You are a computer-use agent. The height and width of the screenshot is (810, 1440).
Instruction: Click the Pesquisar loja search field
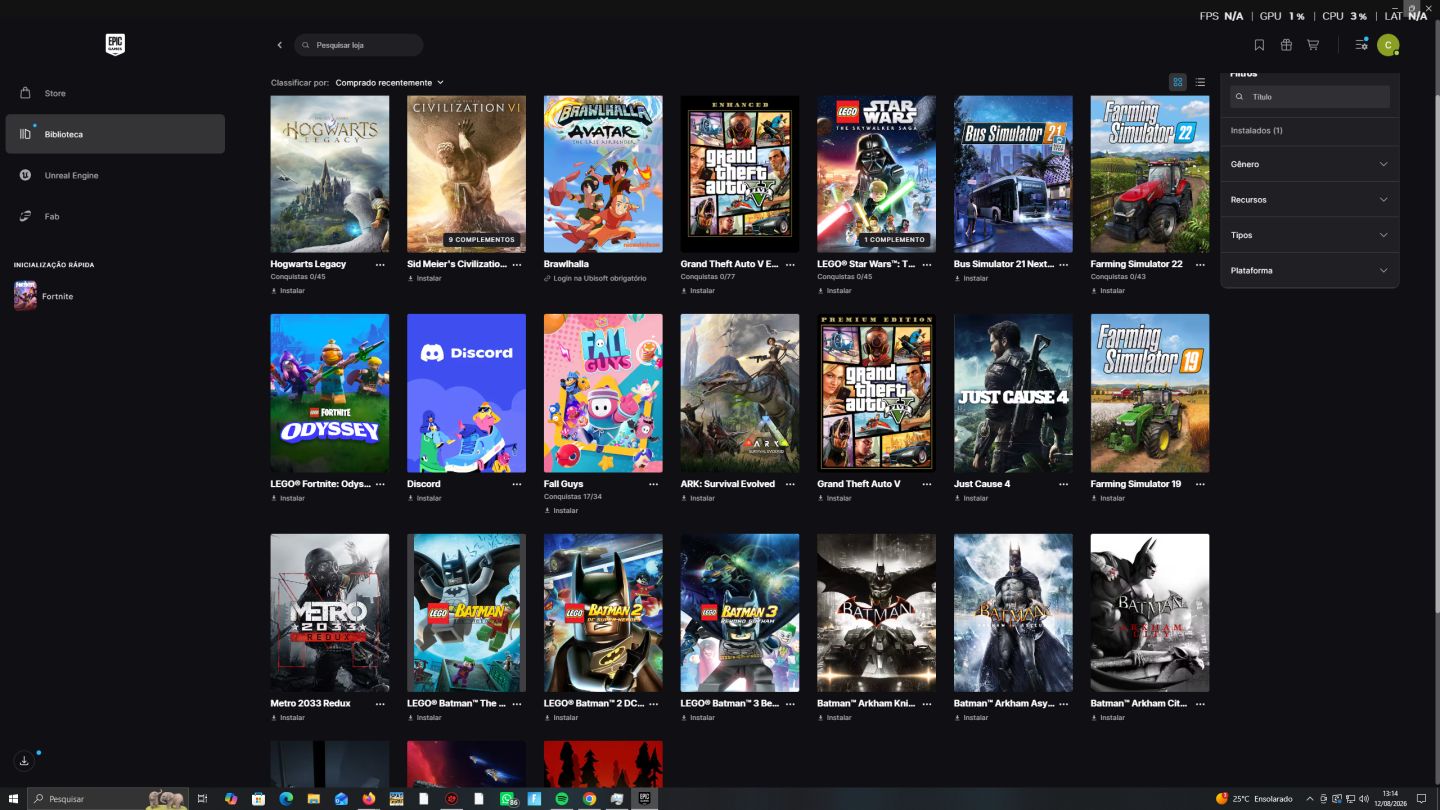click(358, 45)
